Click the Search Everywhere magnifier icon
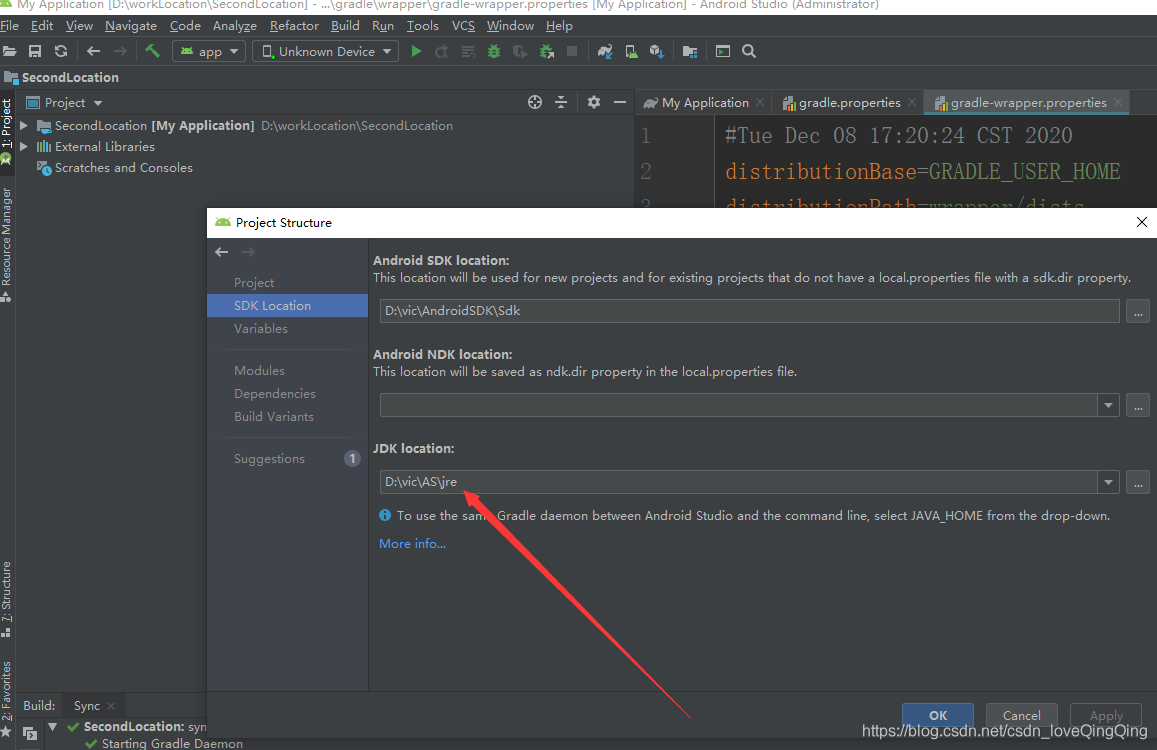The image size is (1157, 750). [749, 52]
